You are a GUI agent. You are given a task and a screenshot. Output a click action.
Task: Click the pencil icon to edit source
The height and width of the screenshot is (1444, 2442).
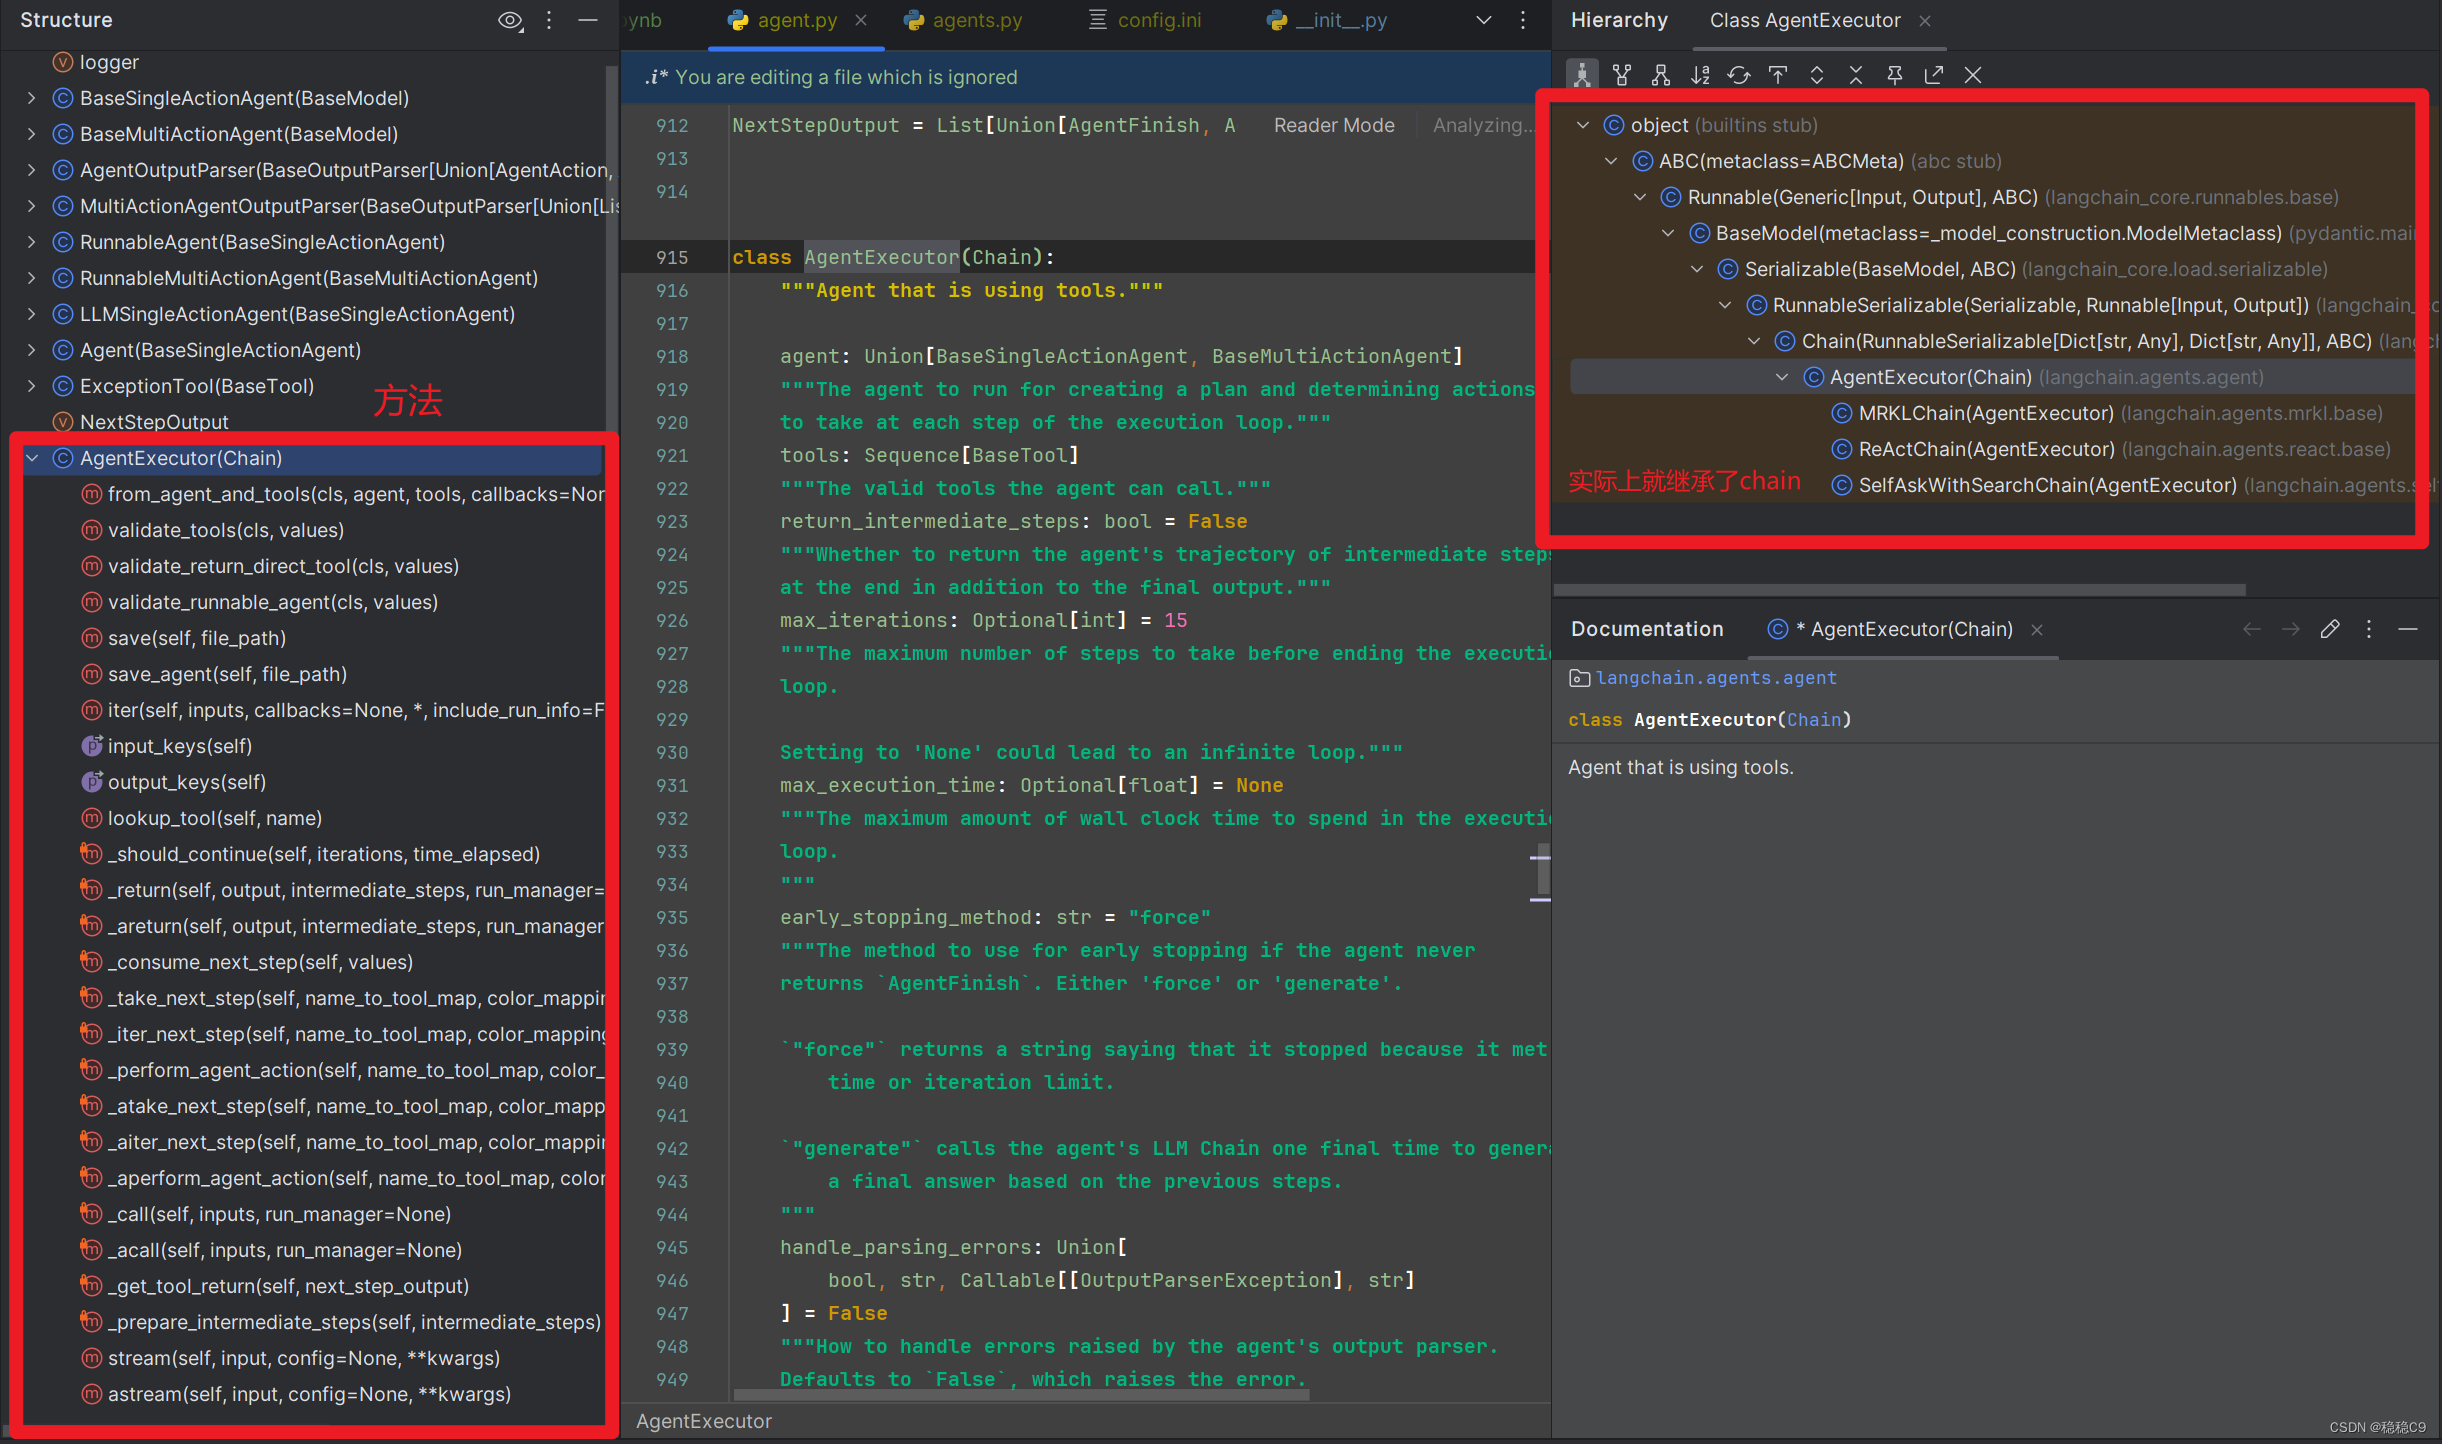pyautogui.click(x=2330, y=629)
